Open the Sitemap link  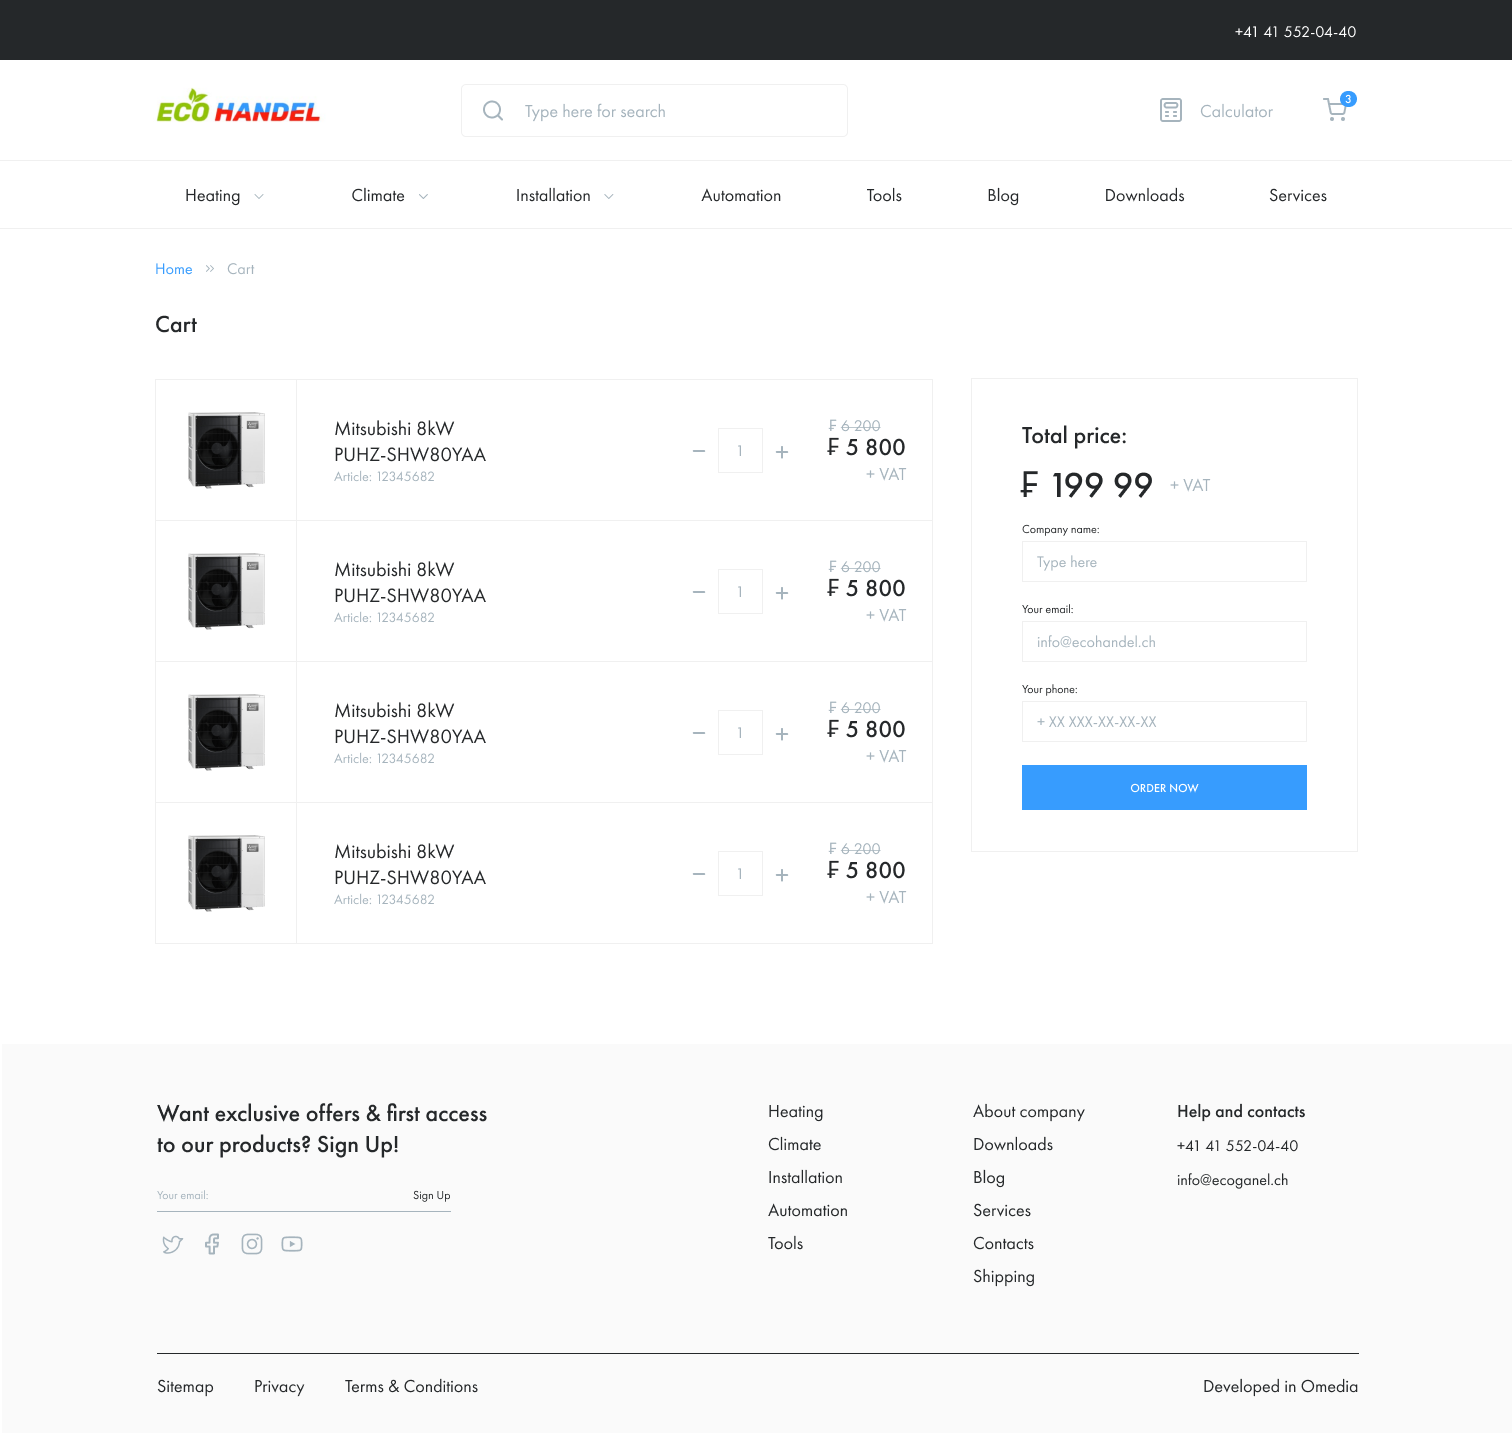(185, 1387)
